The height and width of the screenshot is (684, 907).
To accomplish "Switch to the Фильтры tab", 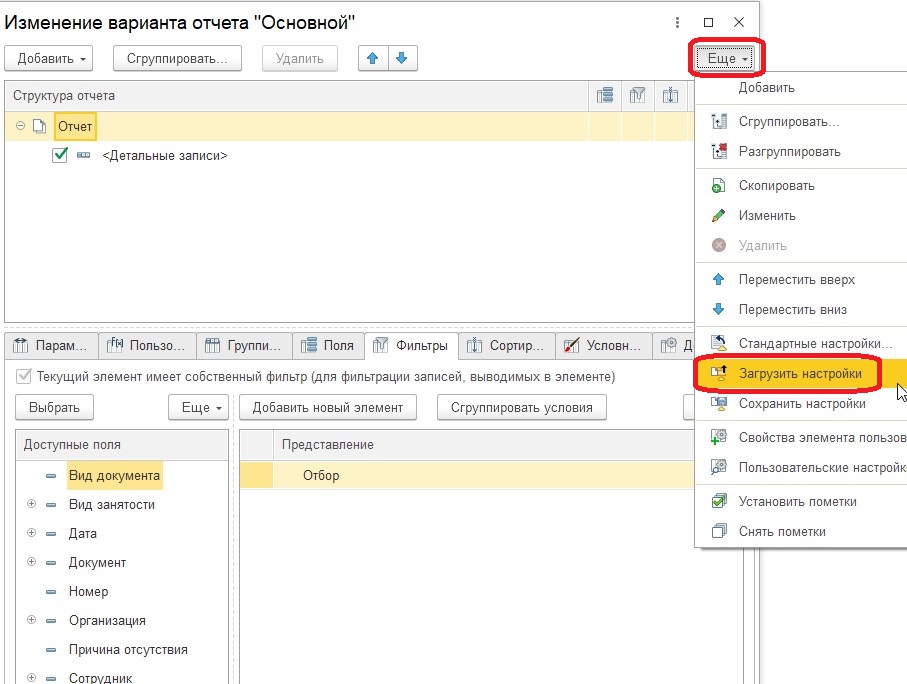I will (x=411, y=345).
